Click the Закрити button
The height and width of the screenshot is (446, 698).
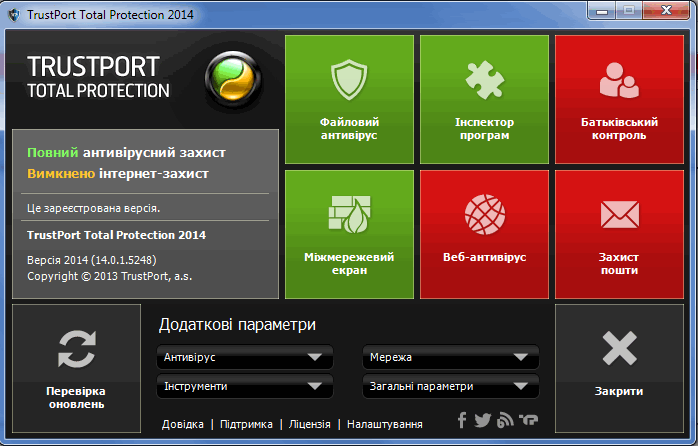619,368
